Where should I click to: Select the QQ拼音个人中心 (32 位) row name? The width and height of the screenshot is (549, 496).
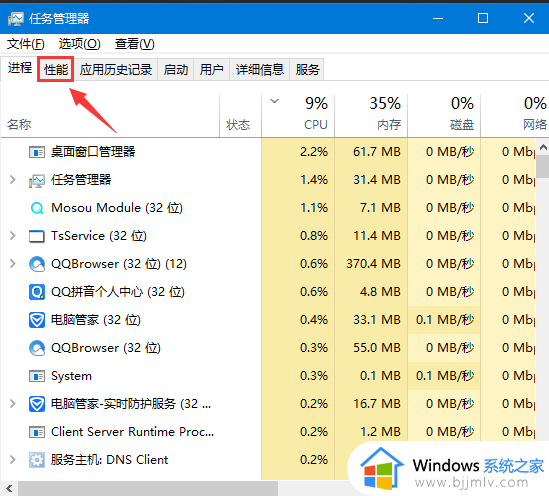click(118, 292)
